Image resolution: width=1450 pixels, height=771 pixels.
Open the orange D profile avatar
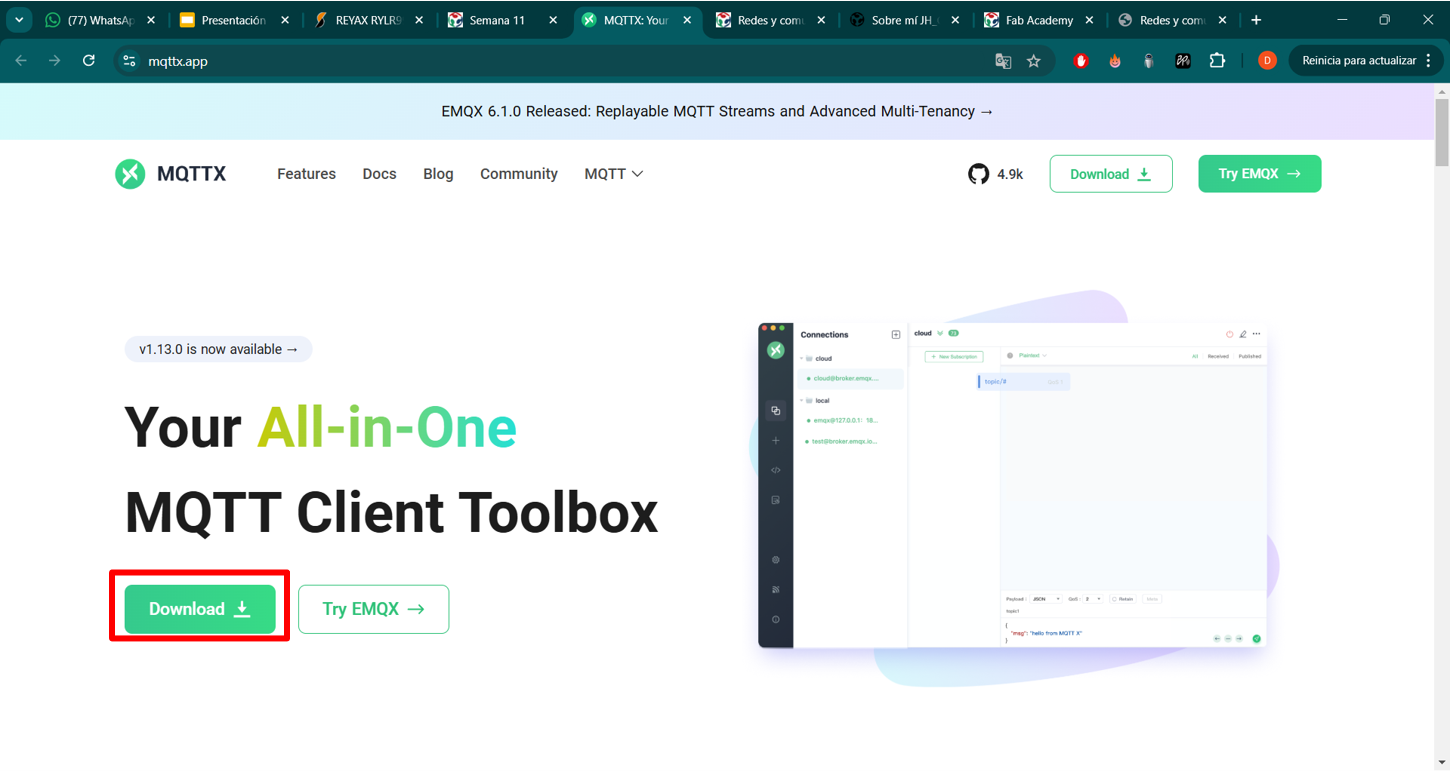tap(1267, 61)
